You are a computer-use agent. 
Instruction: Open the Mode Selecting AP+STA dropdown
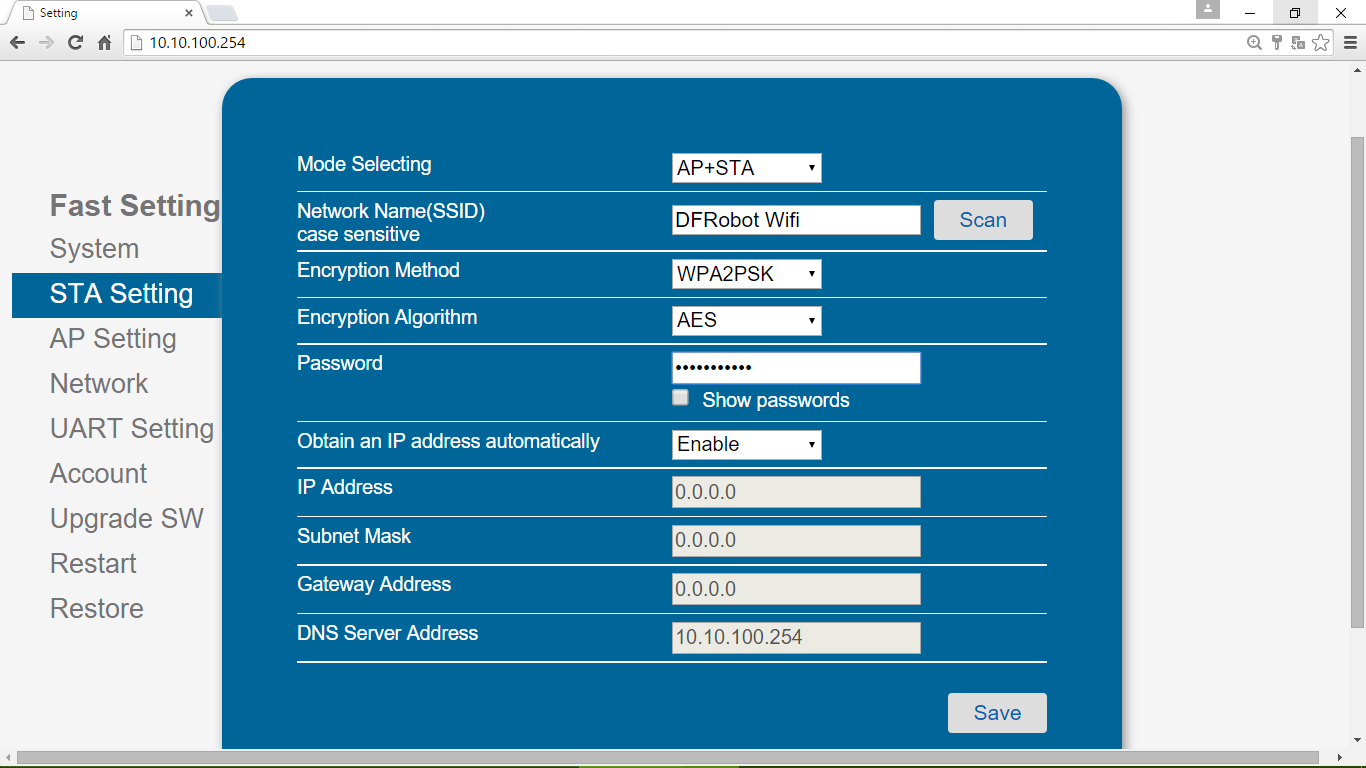pyautogui.click(x=747, y=168)
